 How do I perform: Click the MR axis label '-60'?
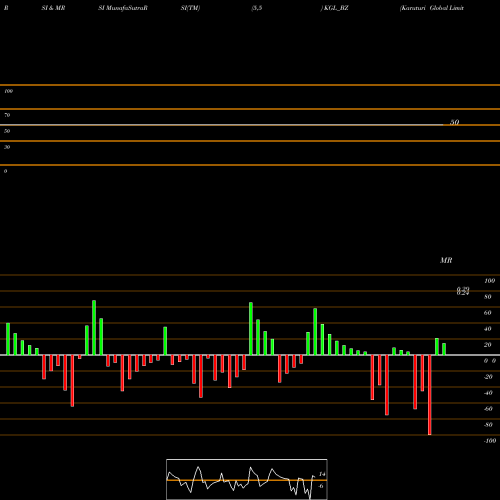[488, 409]
